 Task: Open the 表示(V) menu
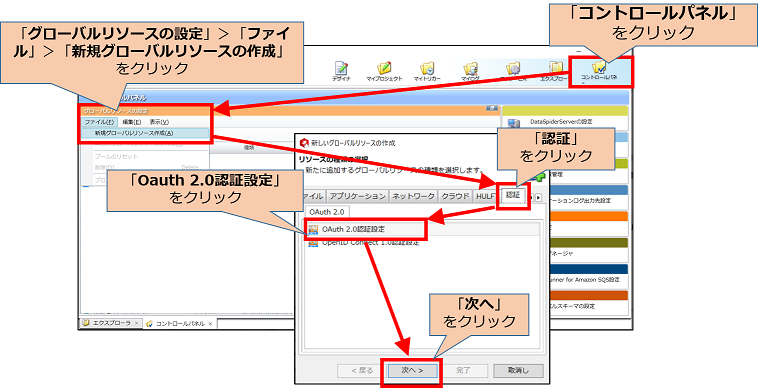click(159, 122)
